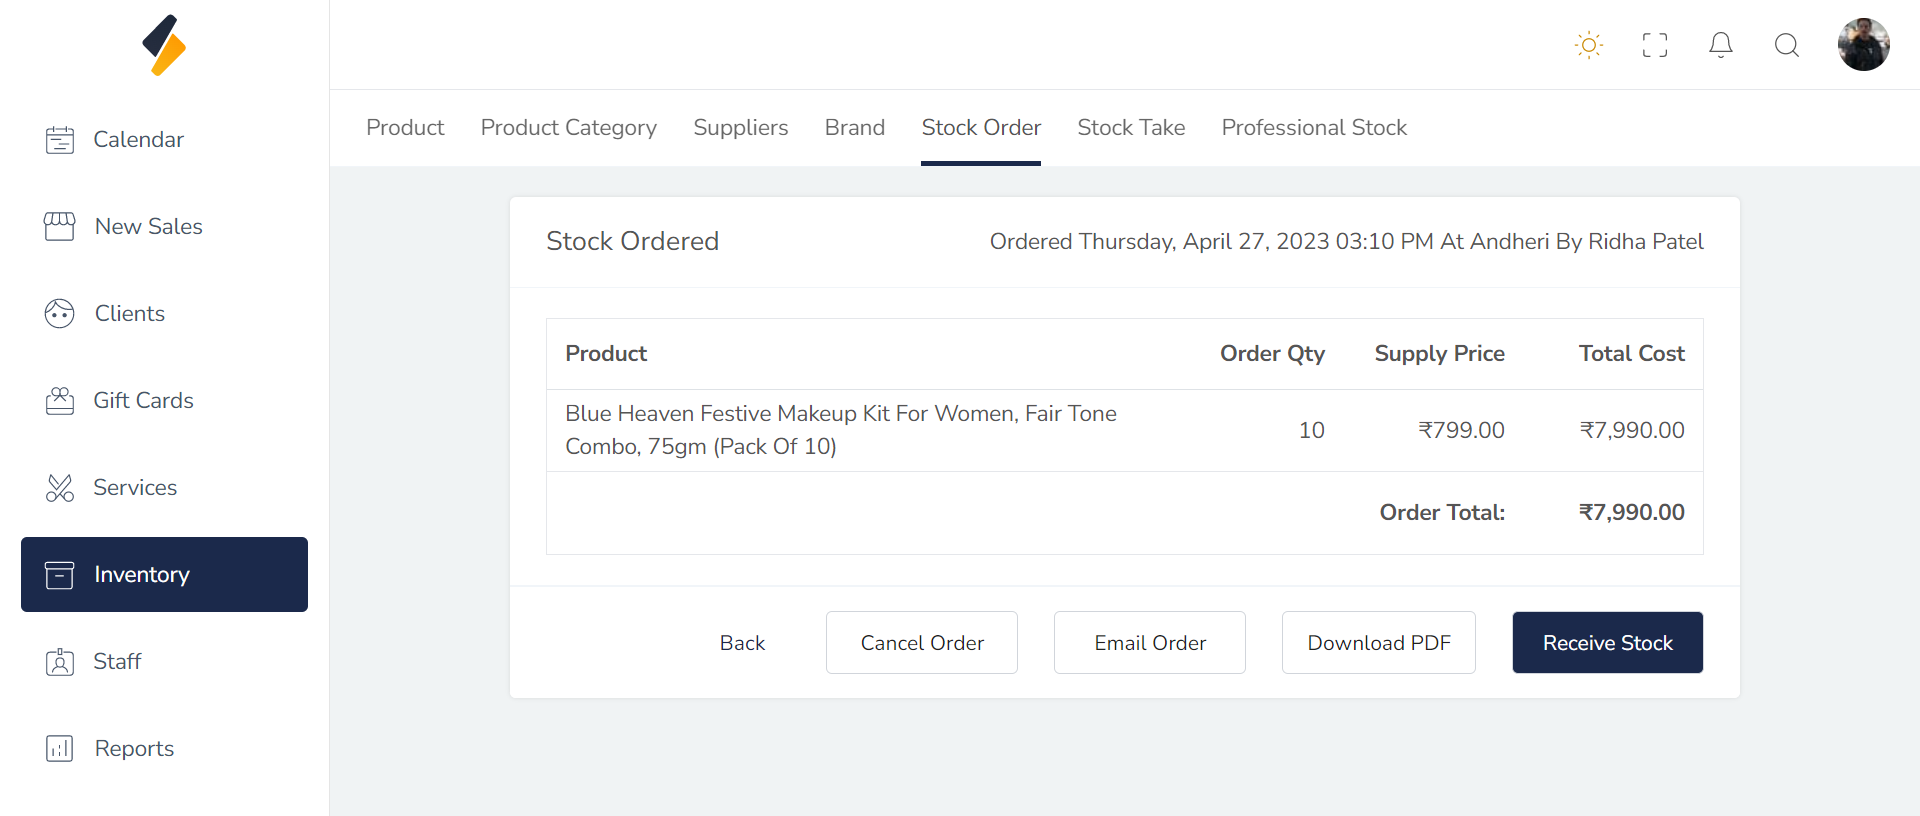Cancel the order with Cancel Order
The height and width of the screenshot is (816, 1920).
[x=921, y=643]
